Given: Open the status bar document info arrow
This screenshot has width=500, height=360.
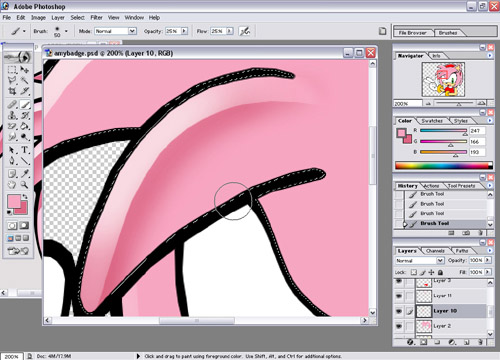Looking at the screenshot, I should pyautogui.click(x=138, y=356).
